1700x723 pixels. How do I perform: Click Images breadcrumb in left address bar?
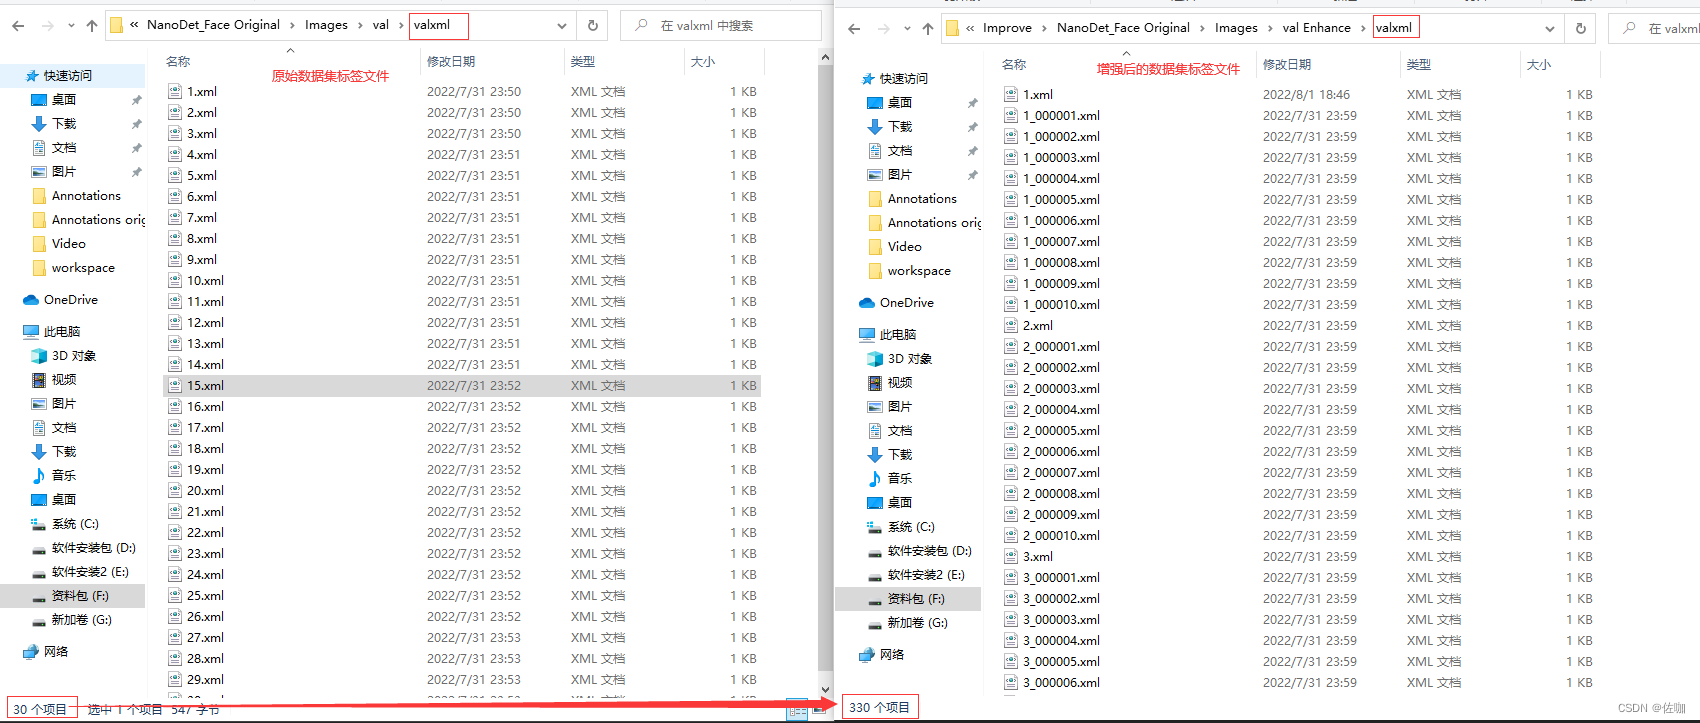[x=327, y=25]
